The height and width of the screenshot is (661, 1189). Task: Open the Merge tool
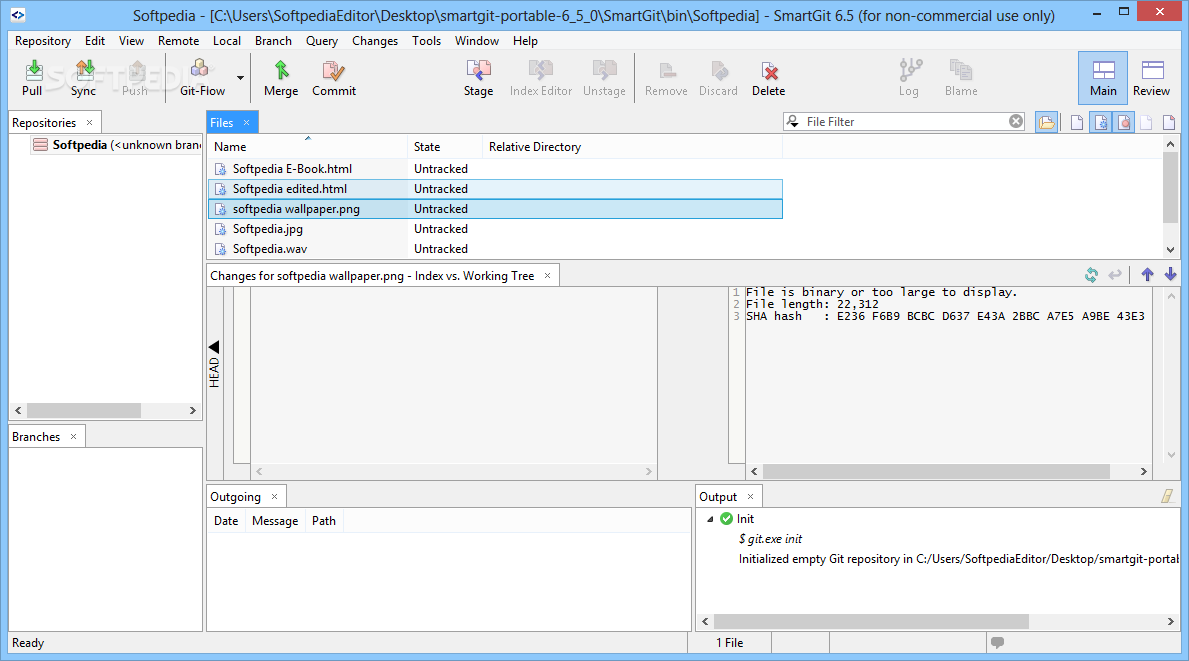point(281,78)
